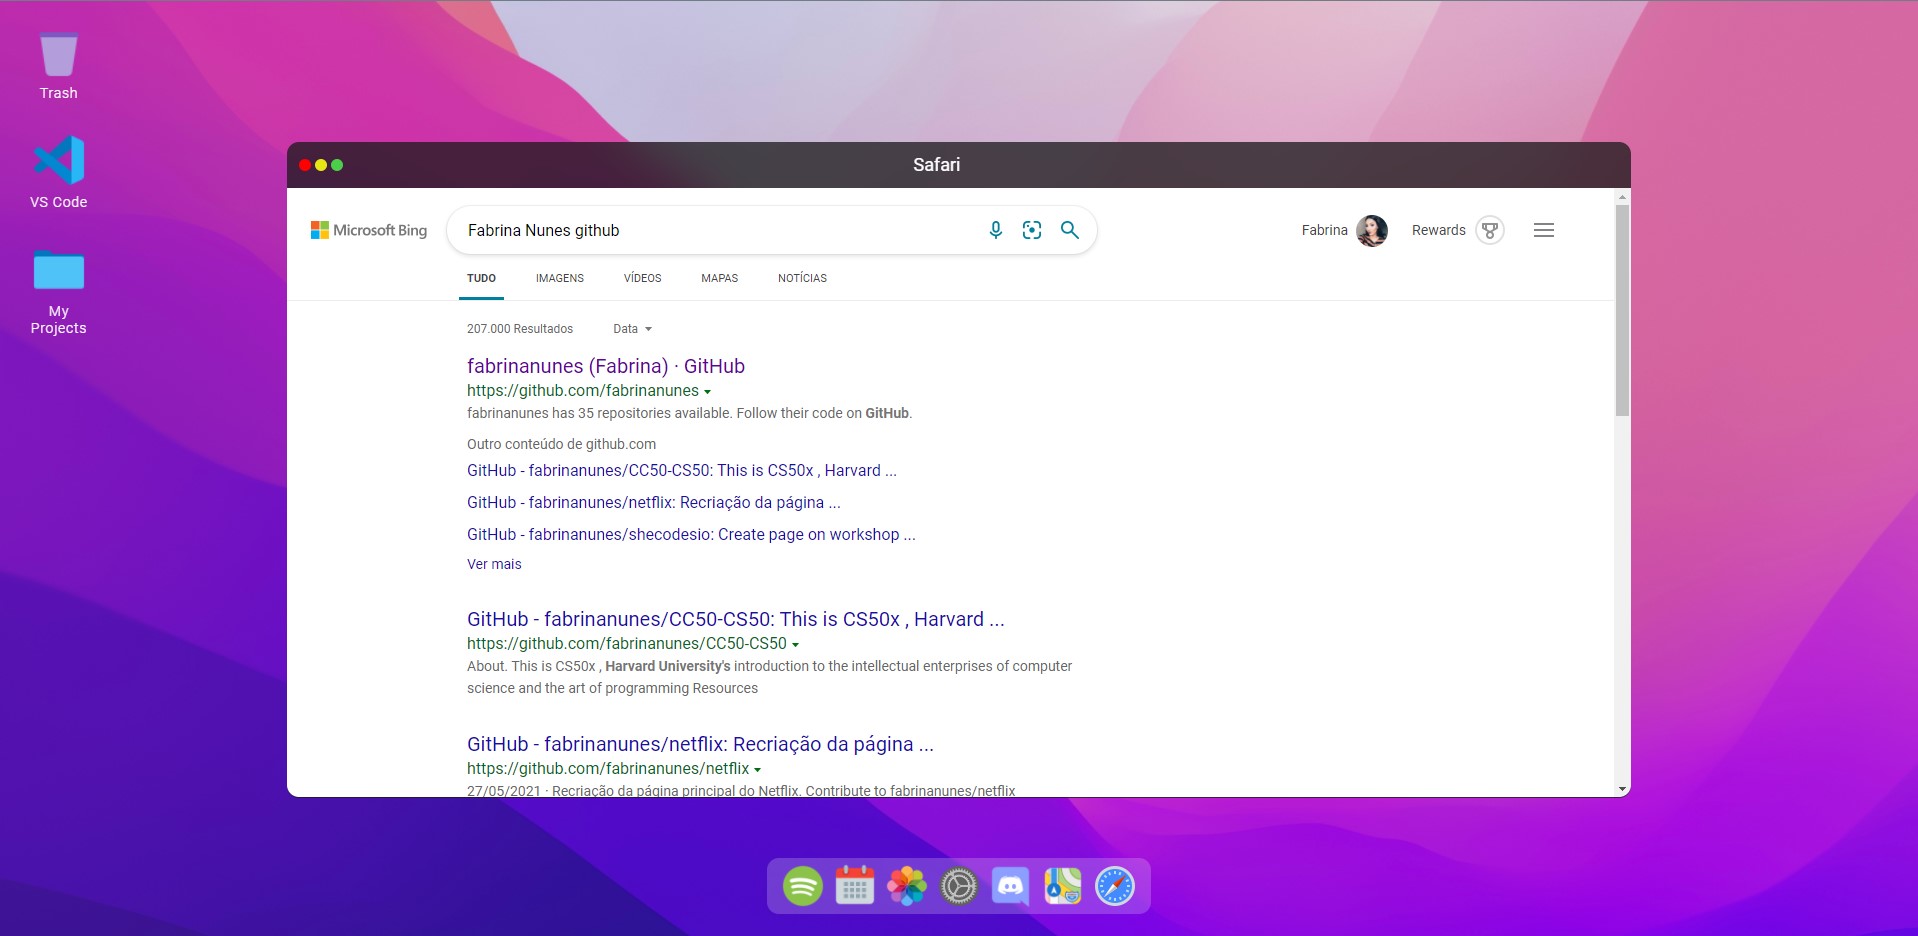Launch VS Code from the desktop
Image resolution: width=1918 pixels, height=936 pixels.
click(58, 160)
